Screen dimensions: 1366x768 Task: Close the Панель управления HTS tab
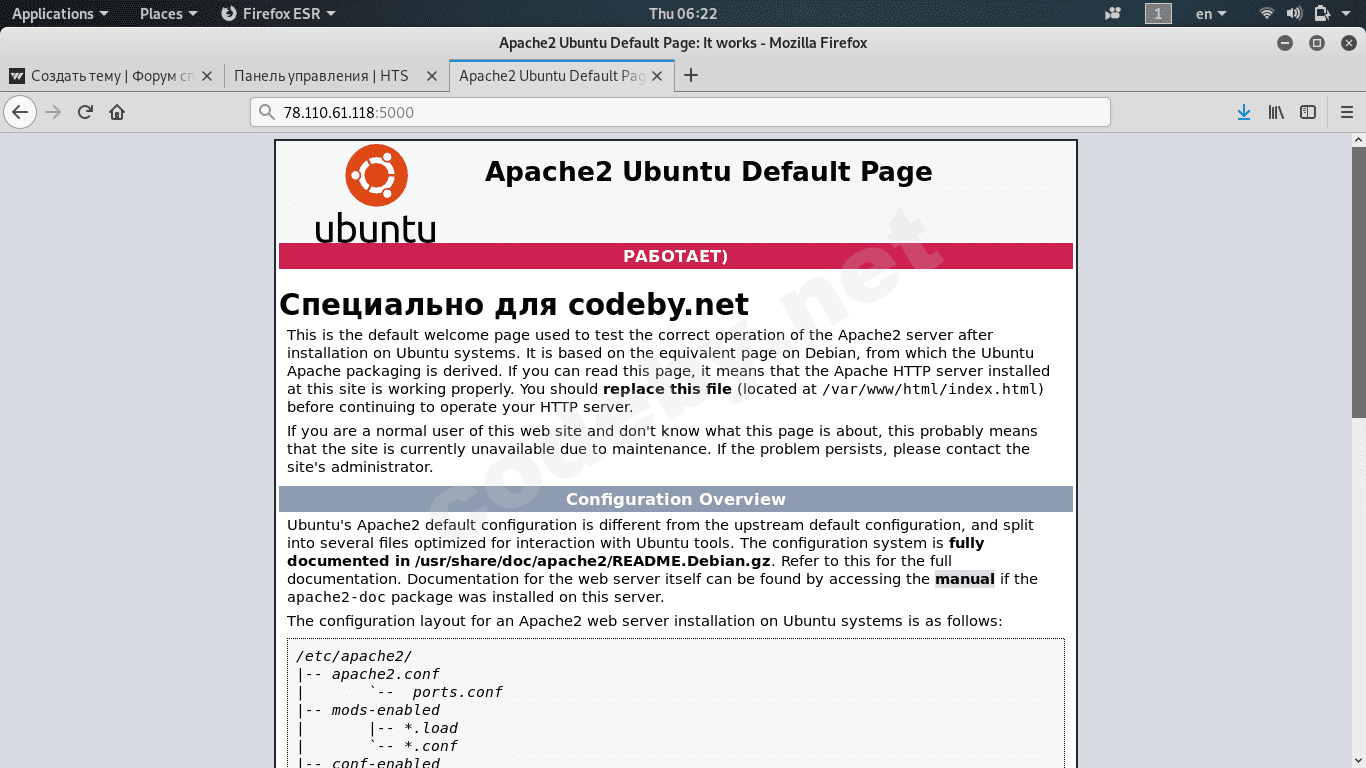coord(431,76)
